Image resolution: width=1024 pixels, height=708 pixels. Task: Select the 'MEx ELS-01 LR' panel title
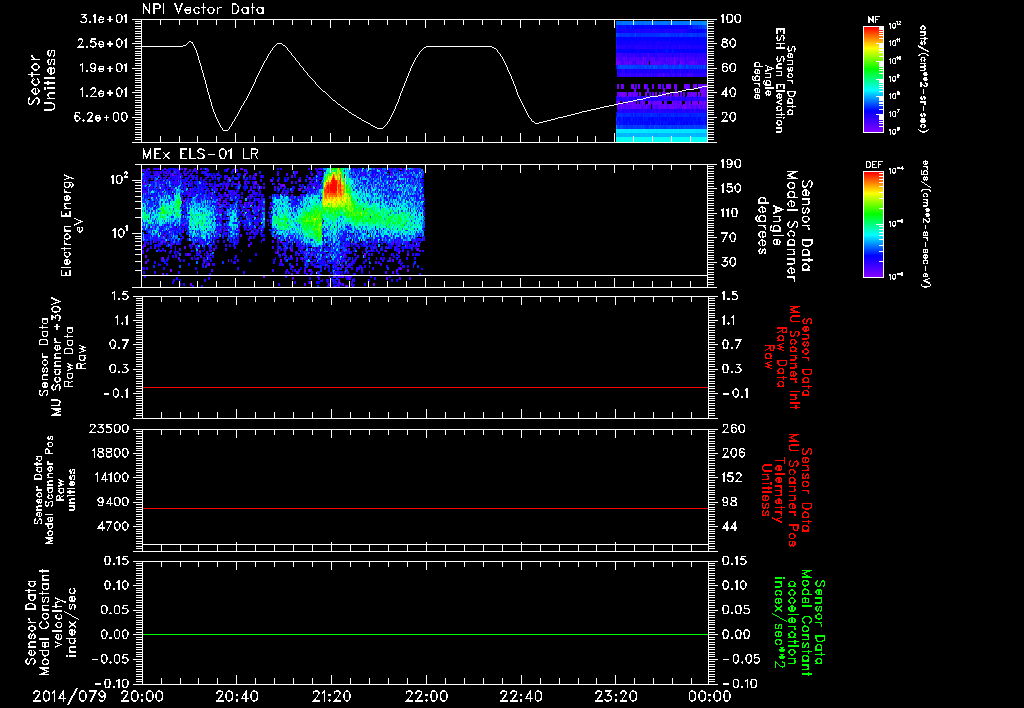click(200, 154)
